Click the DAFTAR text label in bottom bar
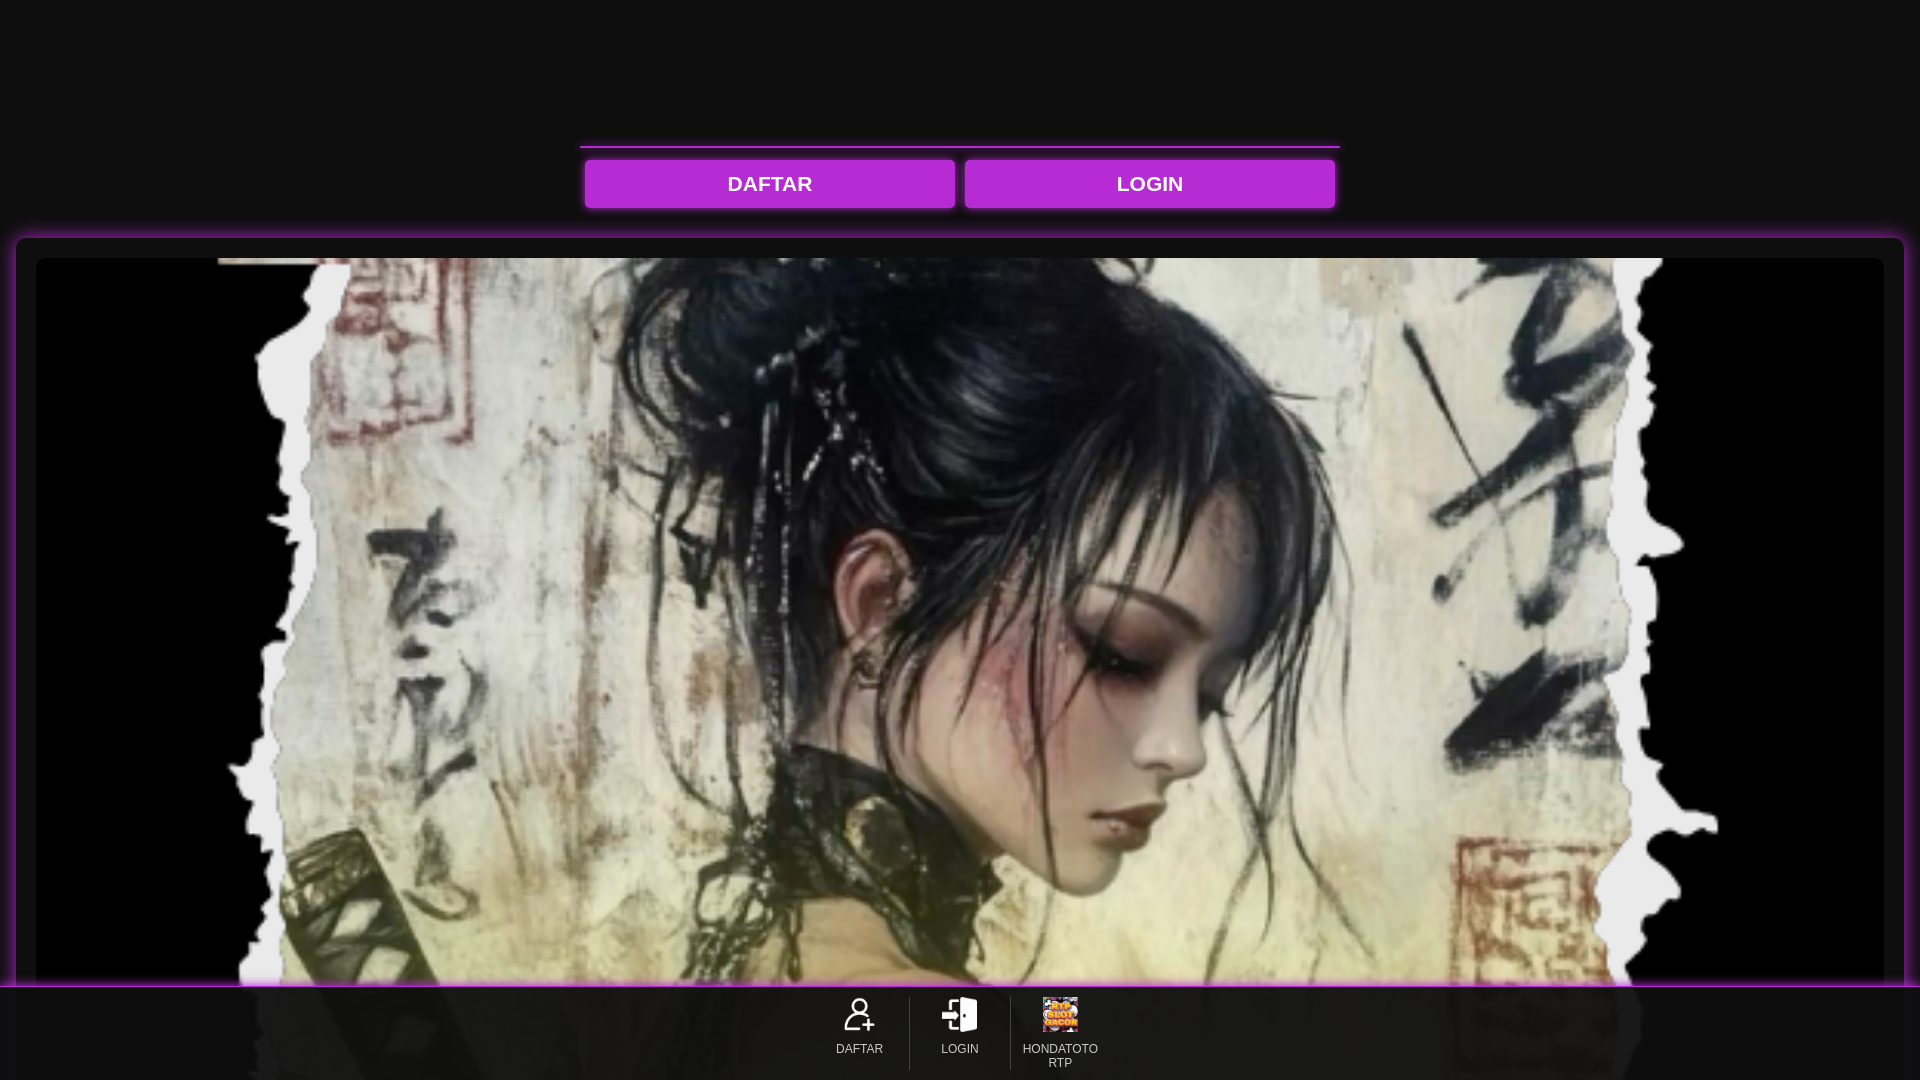 pos(859,1049)
